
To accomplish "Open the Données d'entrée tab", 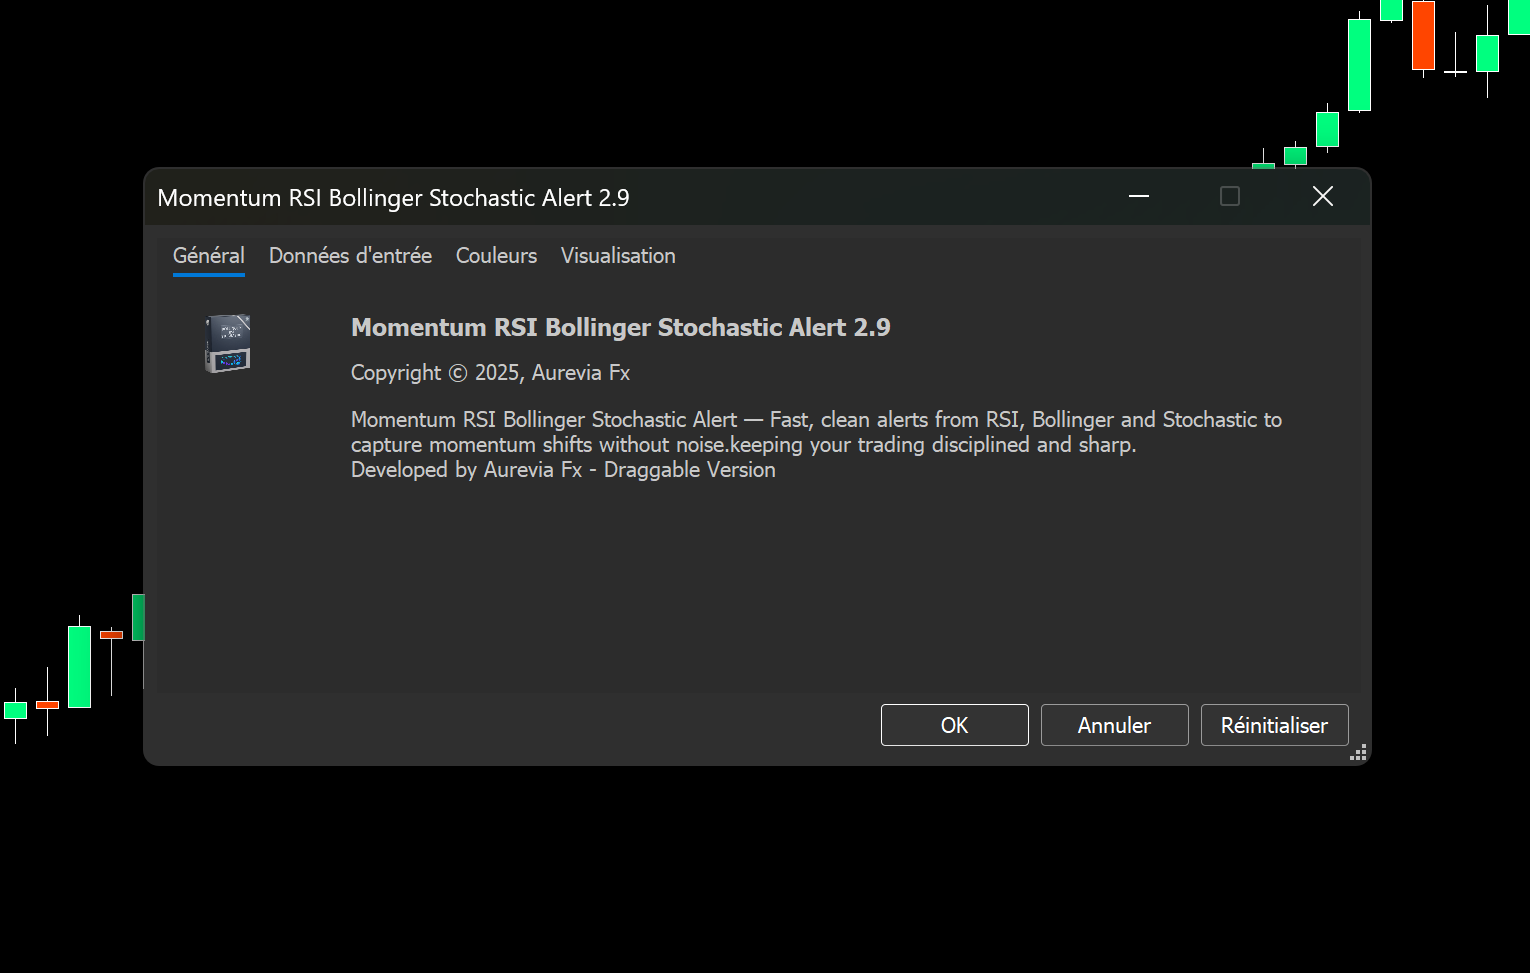I will (x=350, y=256).
